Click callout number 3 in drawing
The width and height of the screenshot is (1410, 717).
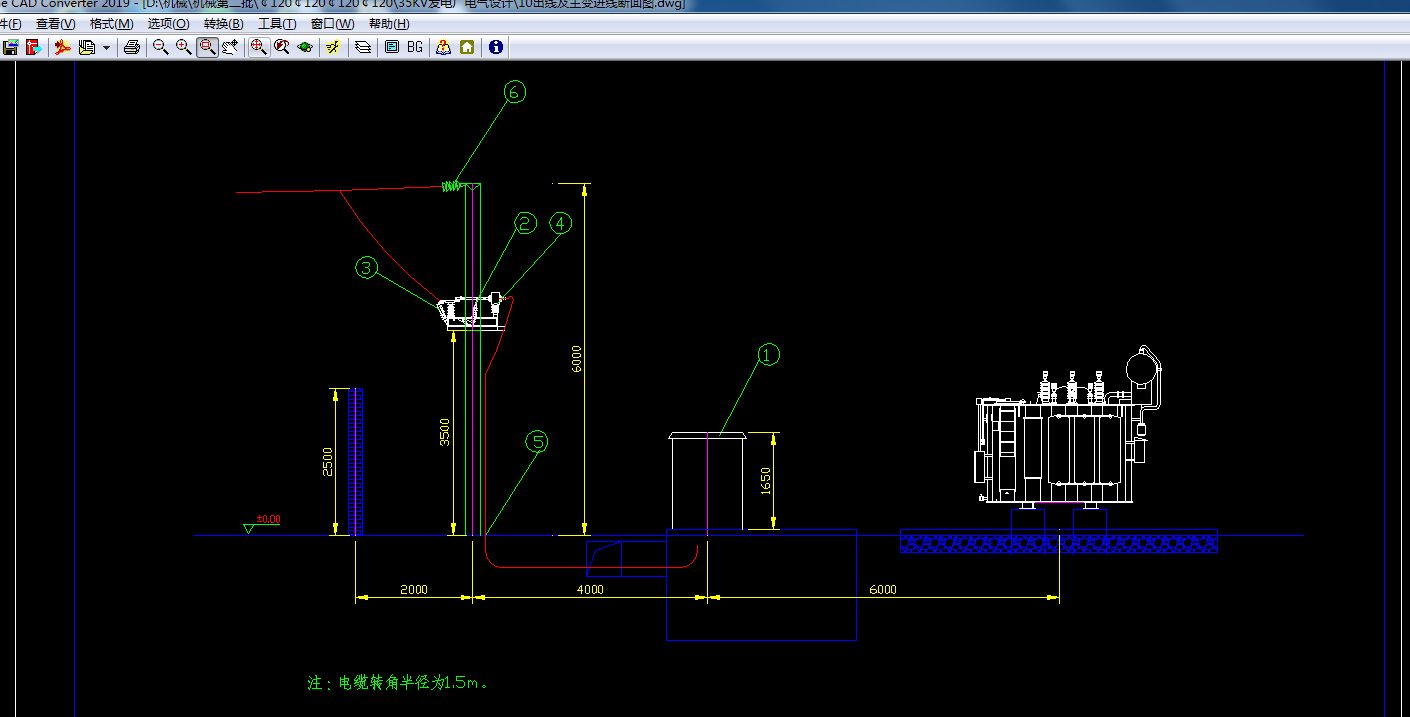pos(367,267)
